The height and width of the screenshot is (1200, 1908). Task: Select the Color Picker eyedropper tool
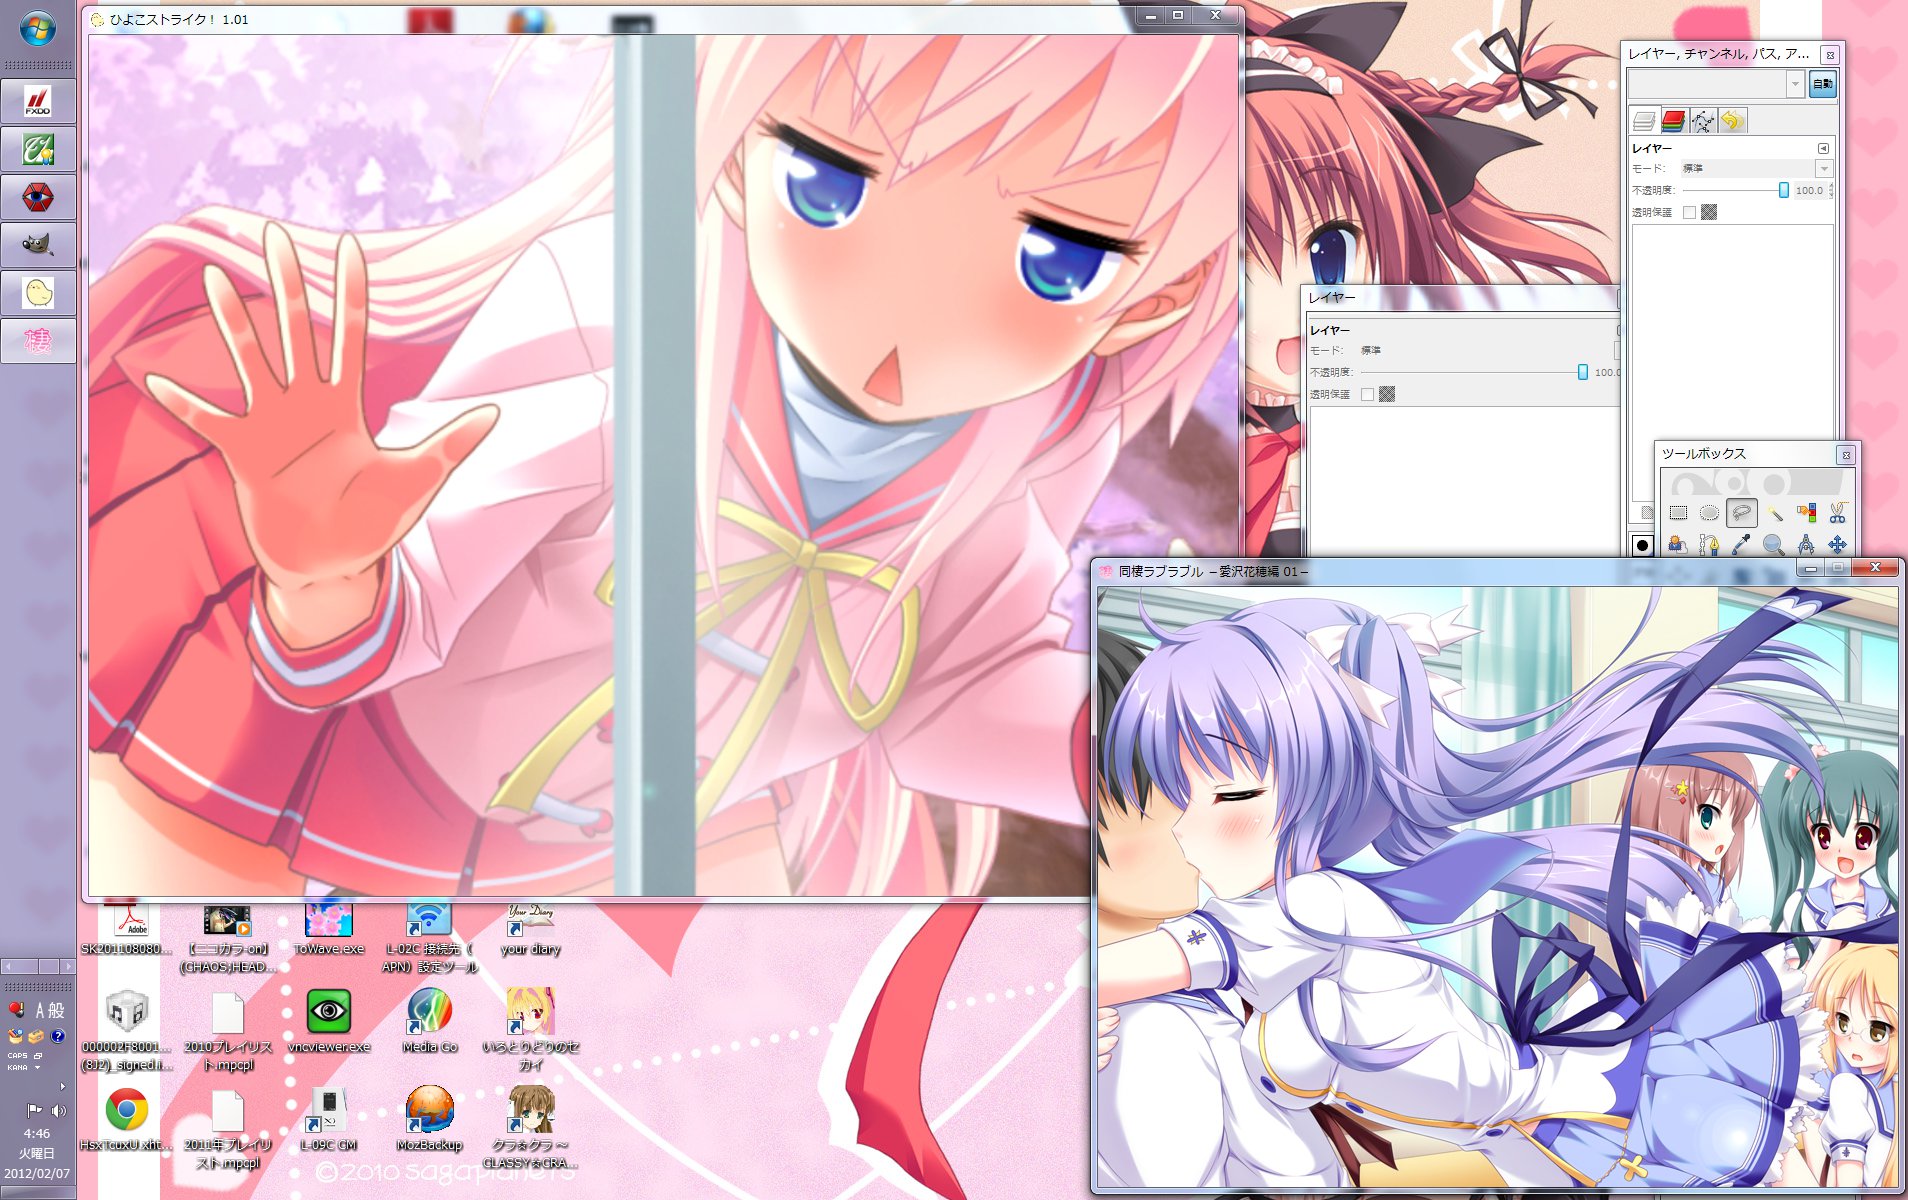pos(1742,545)
